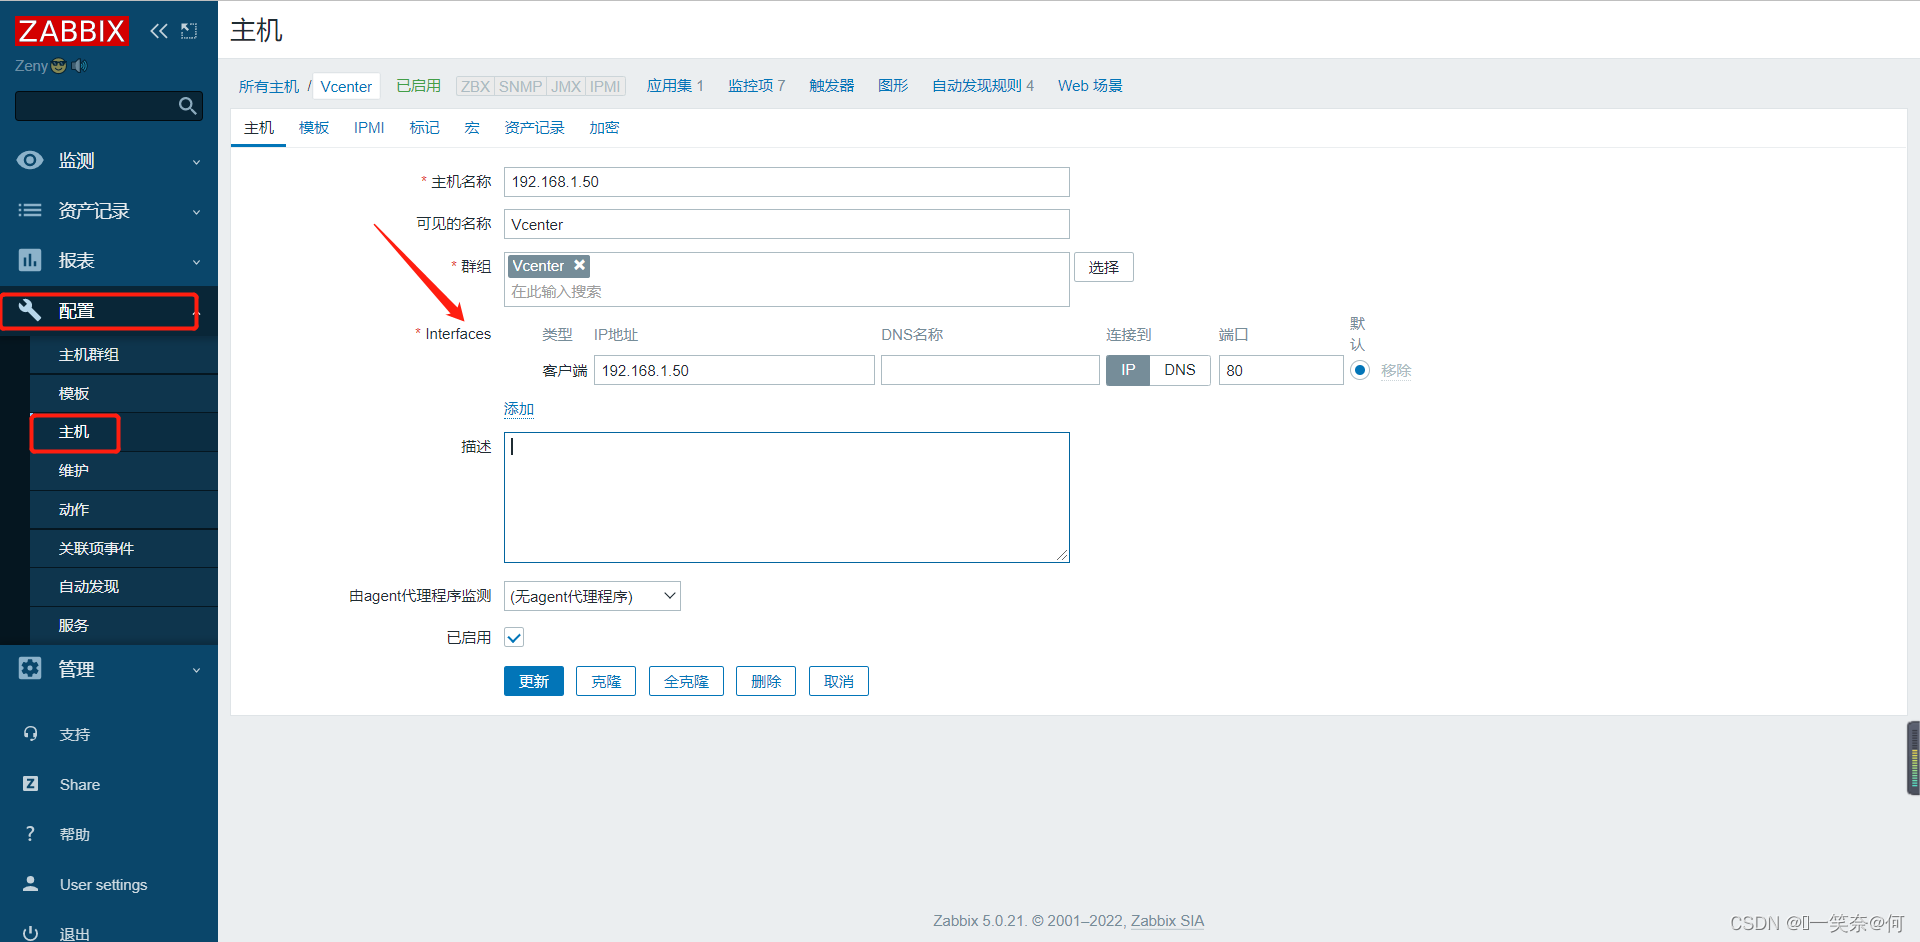Screen dimensions: 1920x942
Task: Open 自动发现规则 4 link
Action: [983, 86]
